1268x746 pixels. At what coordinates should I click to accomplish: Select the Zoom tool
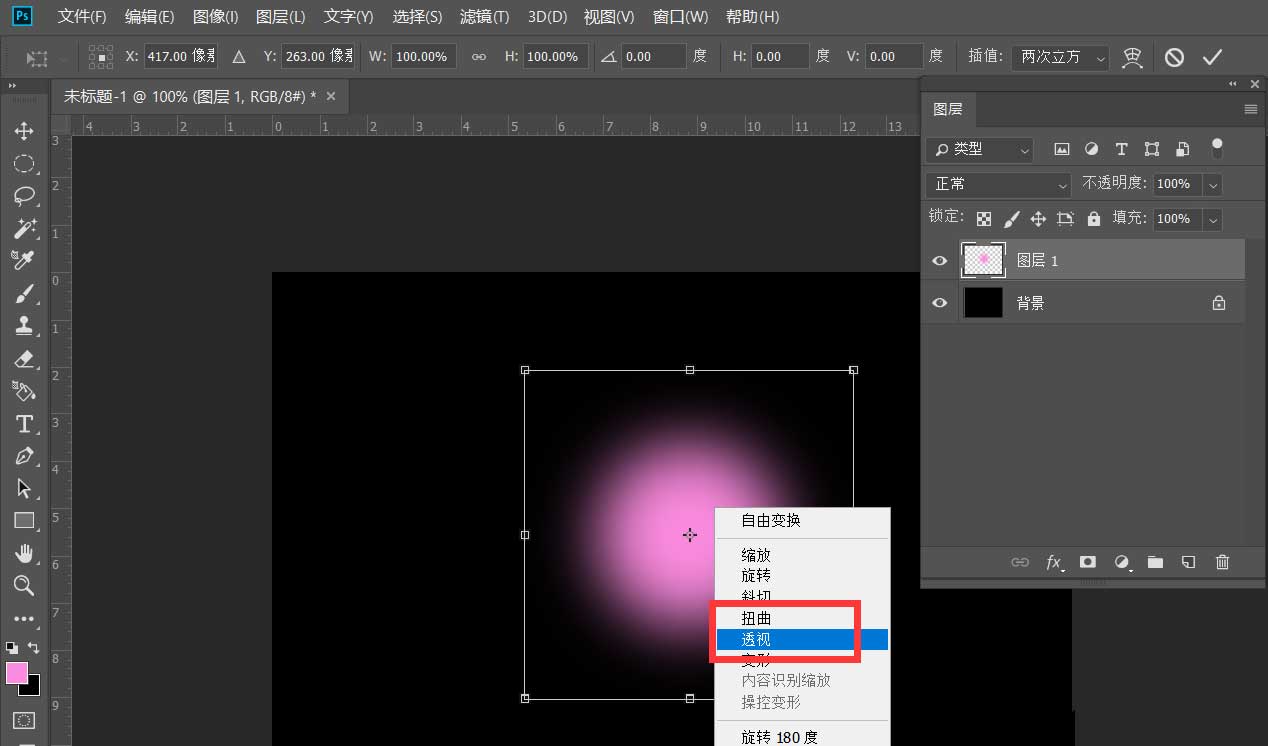pyautogui.click(x=25, y=585)
